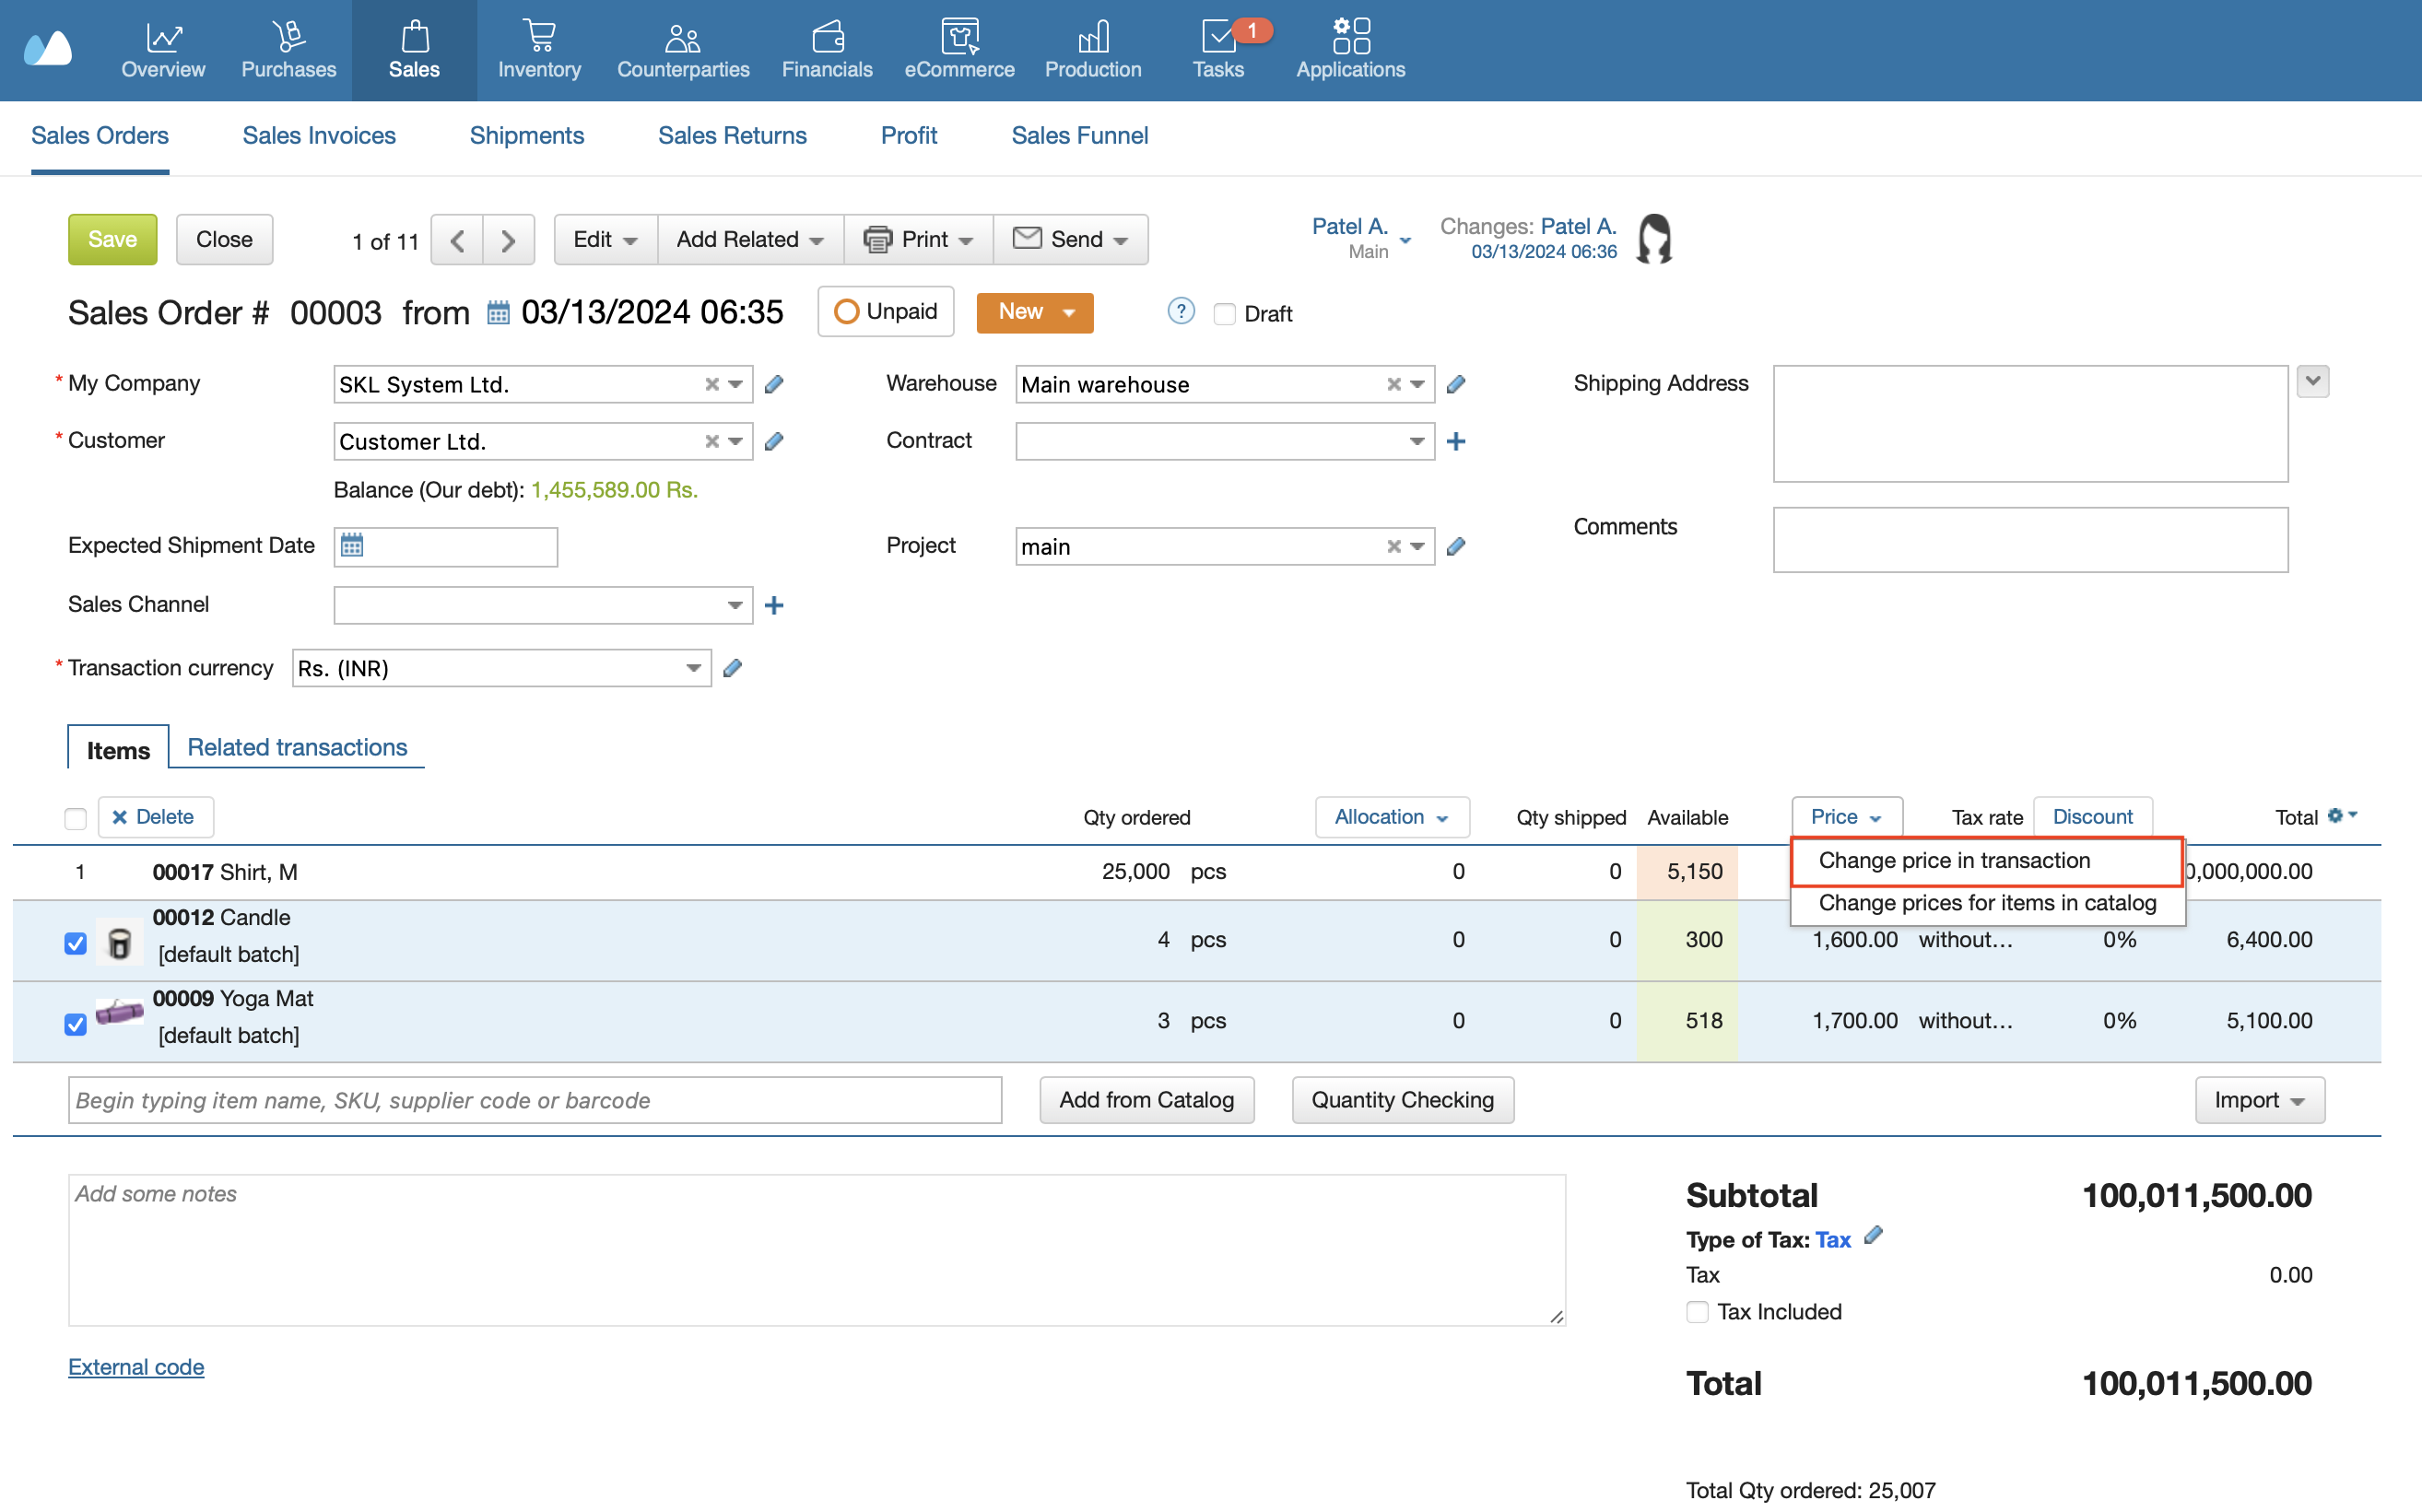This screenshot has height=1512, width=2422.
Task: Toggle the select-all items checkbox
Action: click(75, 819)
